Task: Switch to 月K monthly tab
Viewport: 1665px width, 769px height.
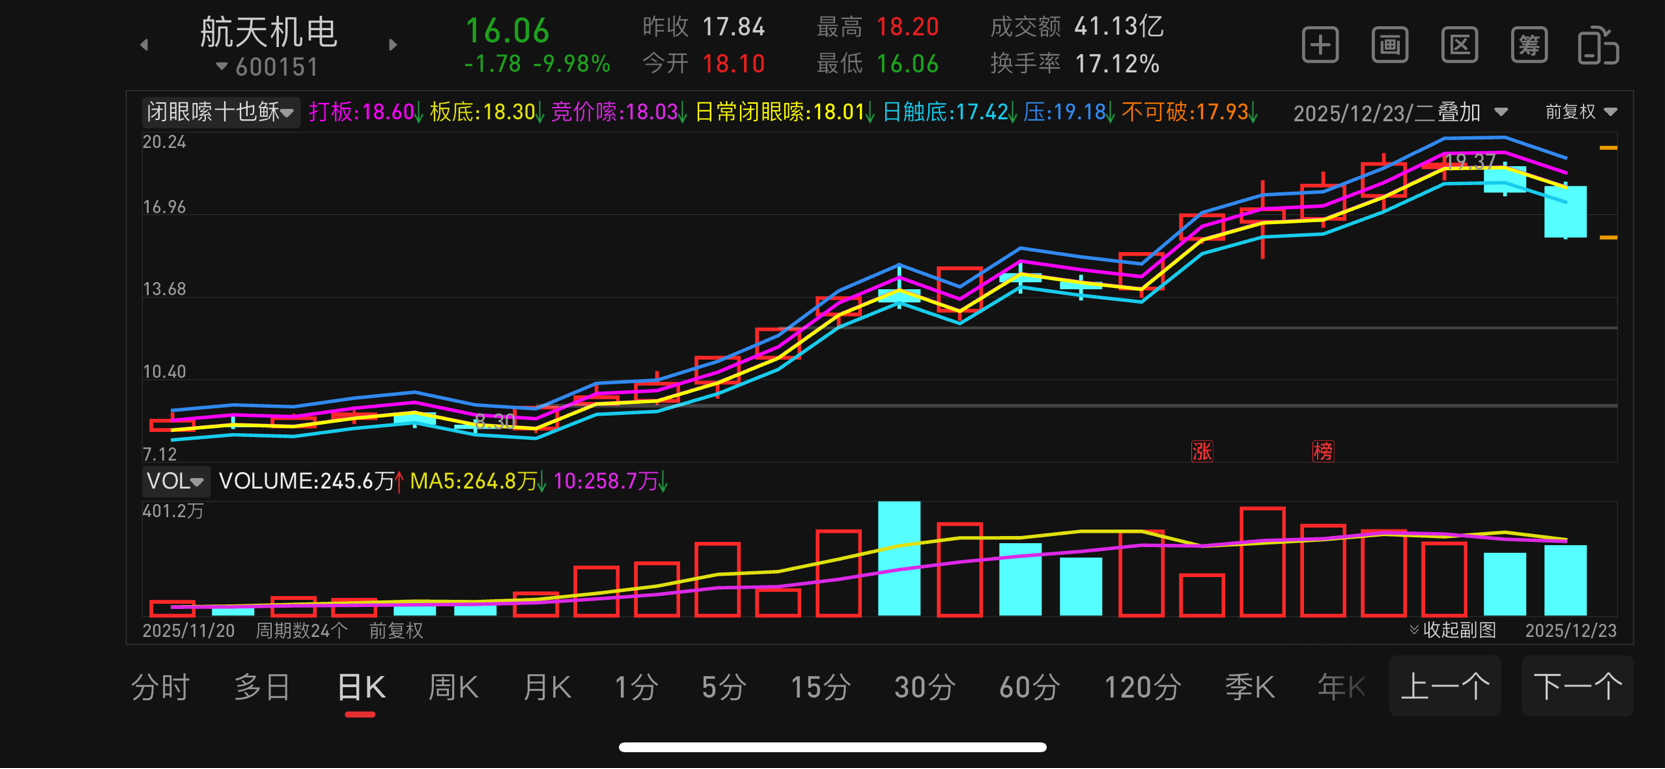Action: tap(547, 687)
